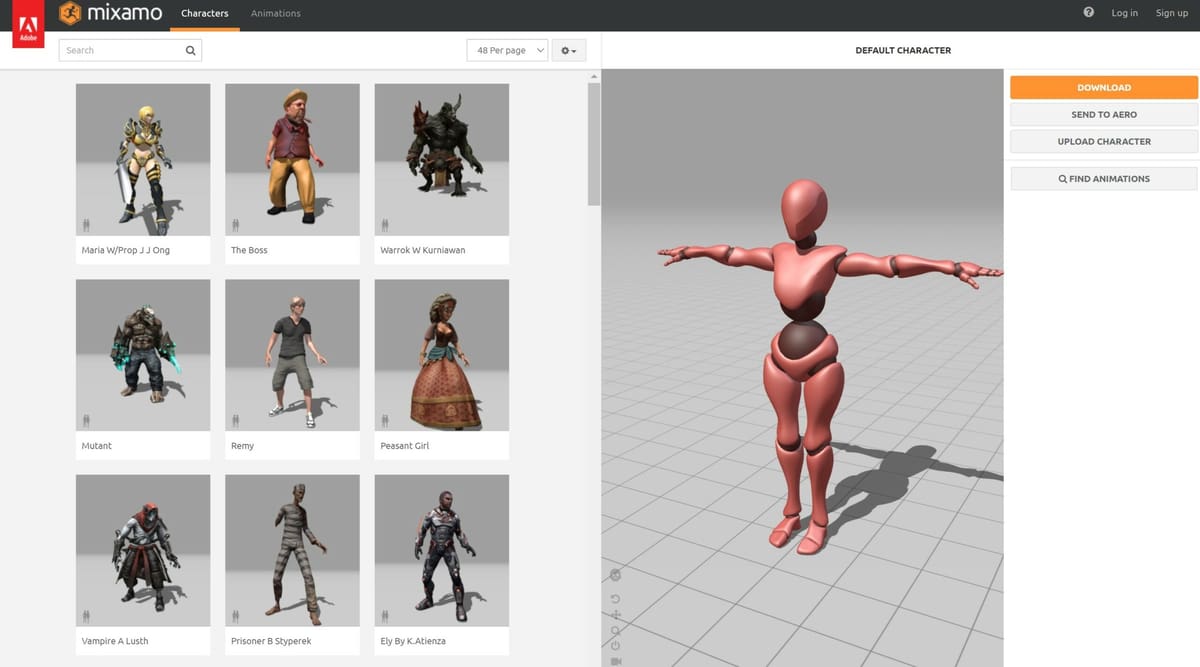Select the Prisoner B Styperek thumbnail
1200x667 pixels.
tap(292, 551)
